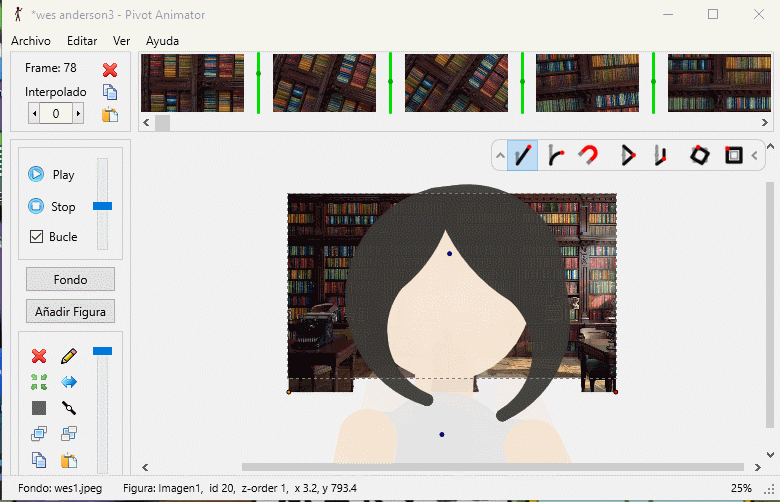Open the Ver menu

click(x=121, y=41)
